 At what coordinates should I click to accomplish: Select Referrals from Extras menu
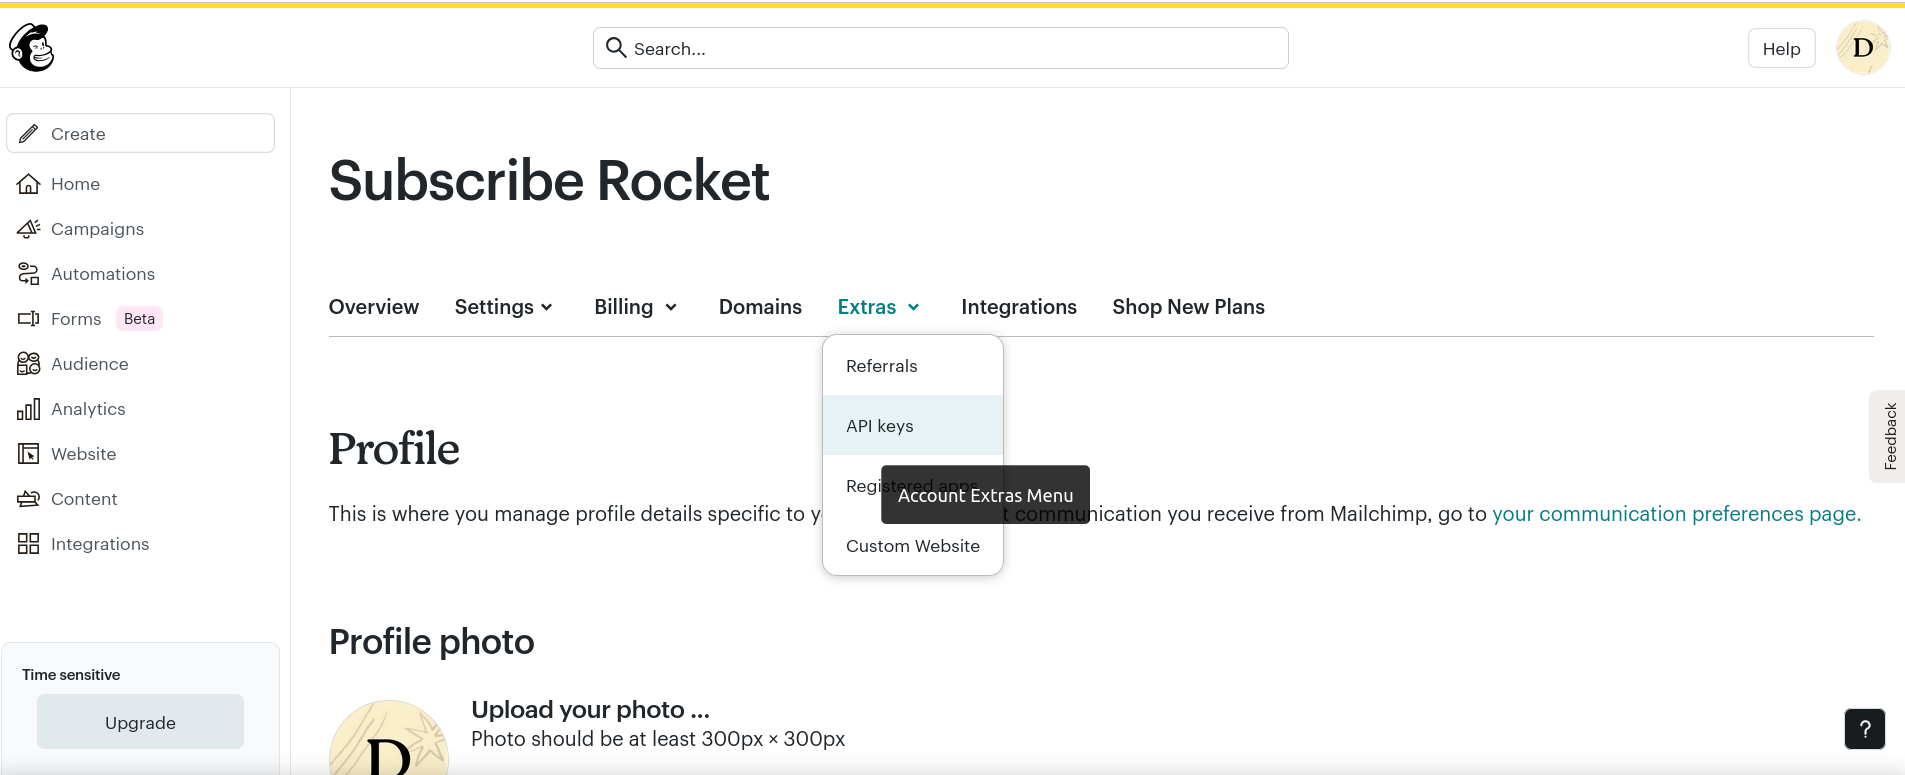(913, 366)
